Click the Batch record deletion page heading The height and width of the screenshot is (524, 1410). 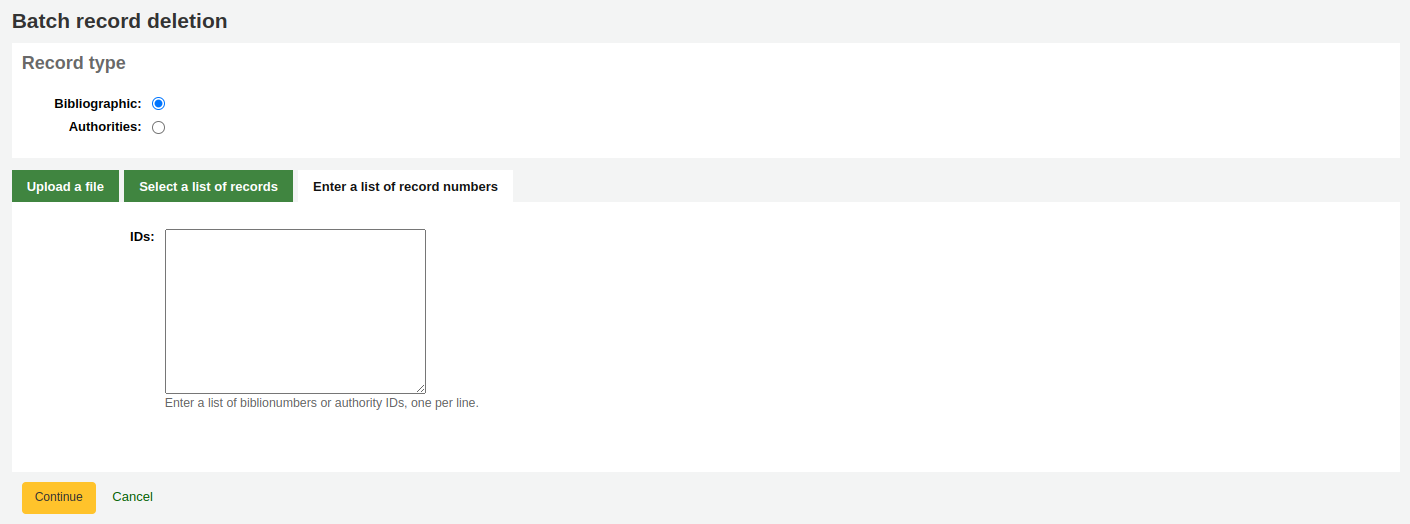(120, 21)
